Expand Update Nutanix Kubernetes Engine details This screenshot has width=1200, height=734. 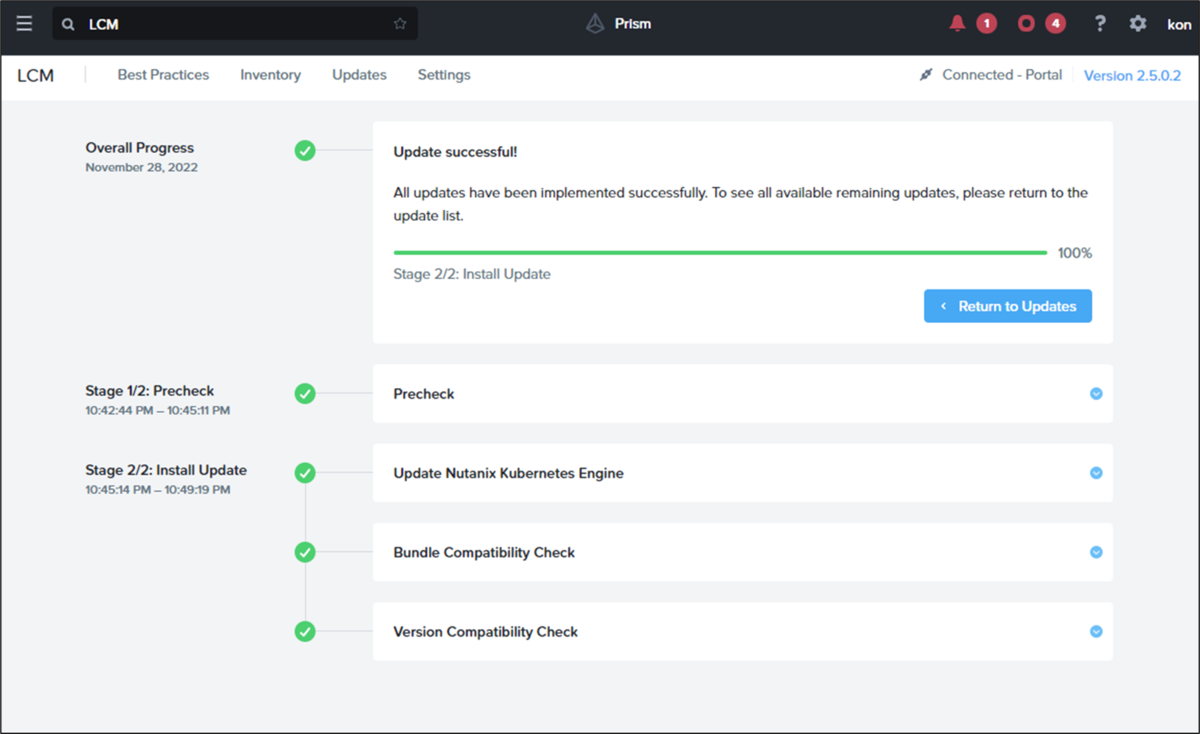(1096, 473)
